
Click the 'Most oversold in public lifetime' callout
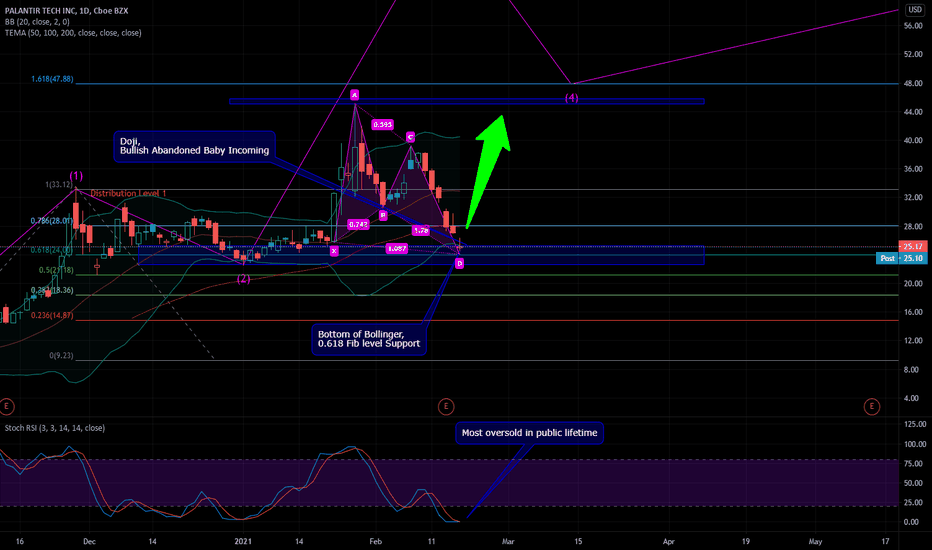click(529, 433)
